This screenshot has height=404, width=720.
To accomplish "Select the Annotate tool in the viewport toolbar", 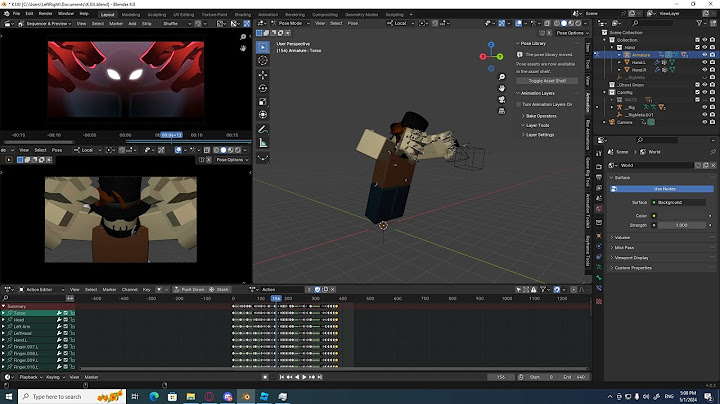I will coord(263,129).
